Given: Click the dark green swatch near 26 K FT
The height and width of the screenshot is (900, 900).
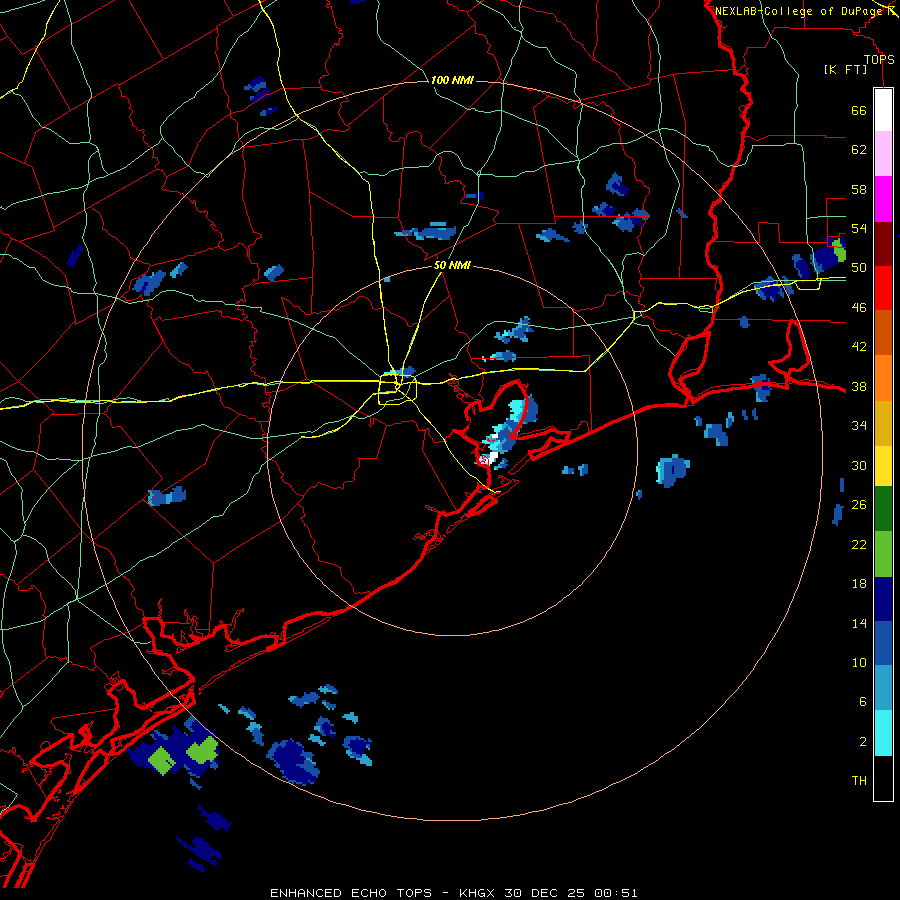Looking at the screenshot, I should pos(883,509).
